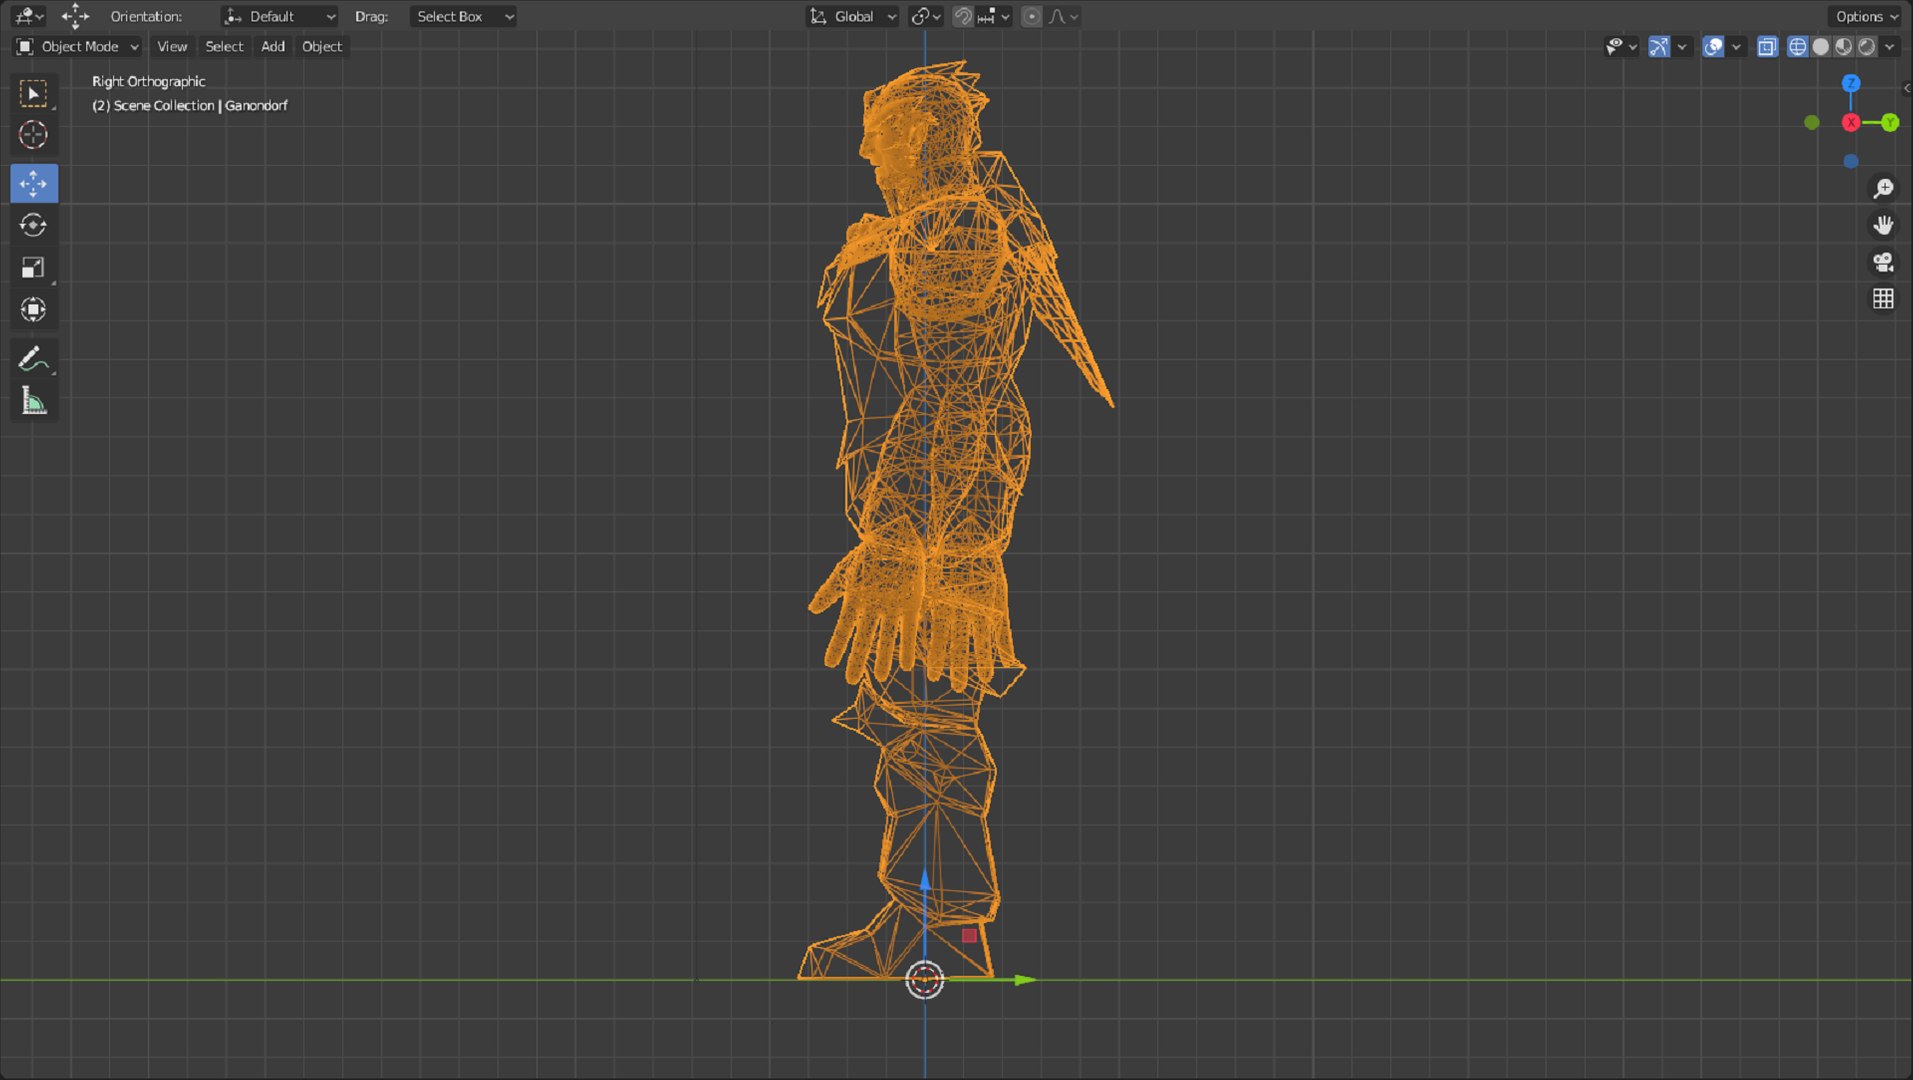
Task: Switch perspective/orthographic with grid icon
Action: pyautogui.click(x=1883, y=299)
